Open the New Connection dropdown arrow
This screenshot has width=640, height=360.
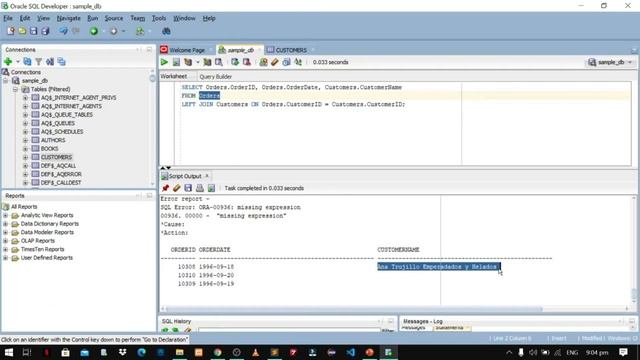point(18,62)
